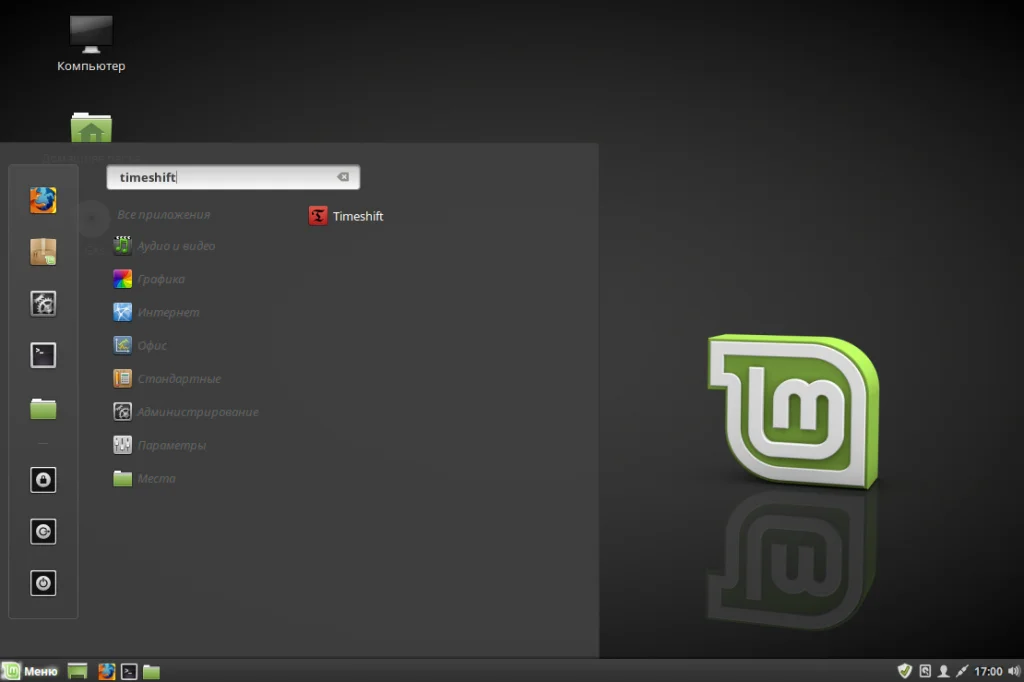Viewport: 1024px width, 682px height.
Task: Select the Офис category
Action: [x=140, y=345]
